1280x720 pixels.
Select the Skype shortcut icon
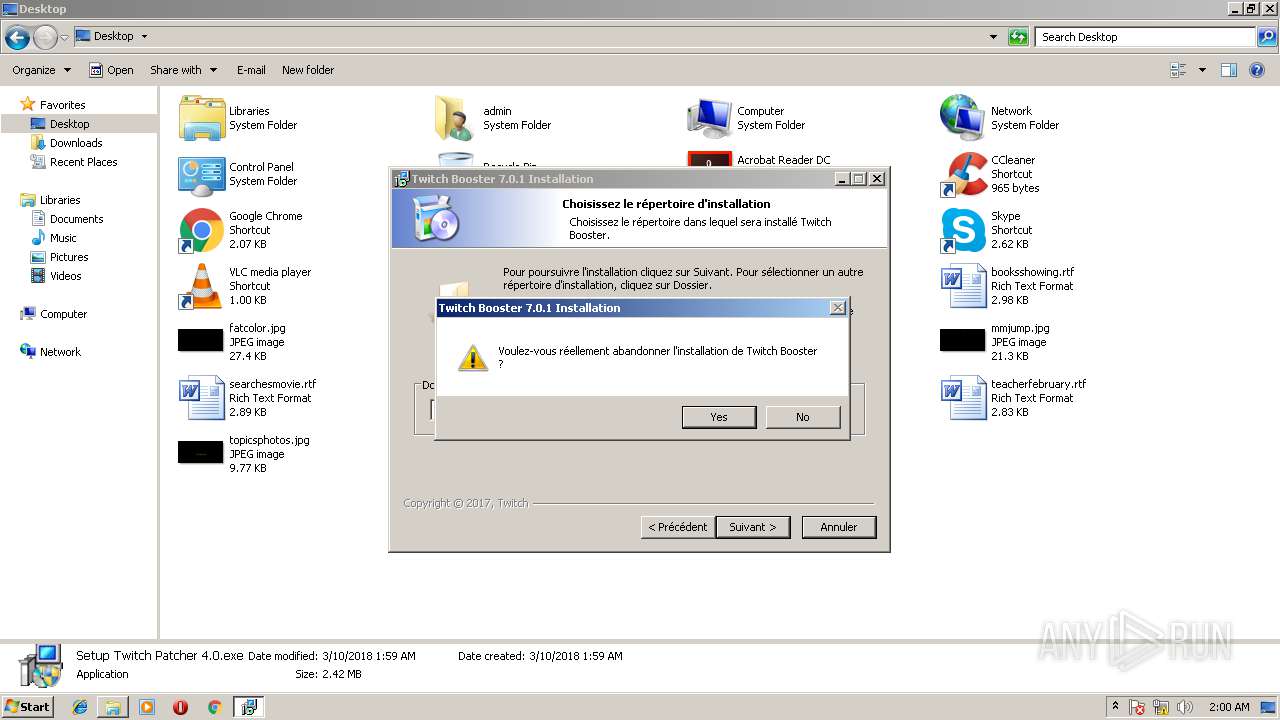tap(963, 230)
